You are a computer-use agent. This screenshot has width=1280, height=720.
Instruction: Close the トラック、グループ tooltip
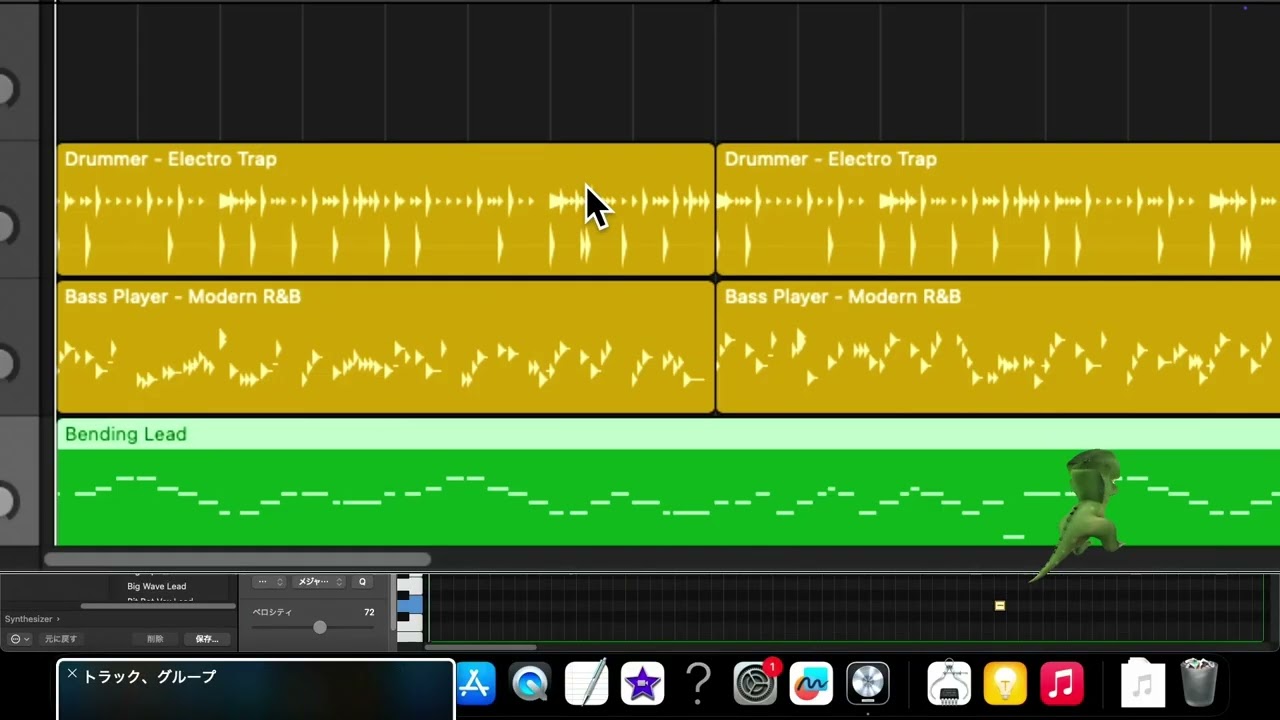pyautogui.click(x=72, y=675)
